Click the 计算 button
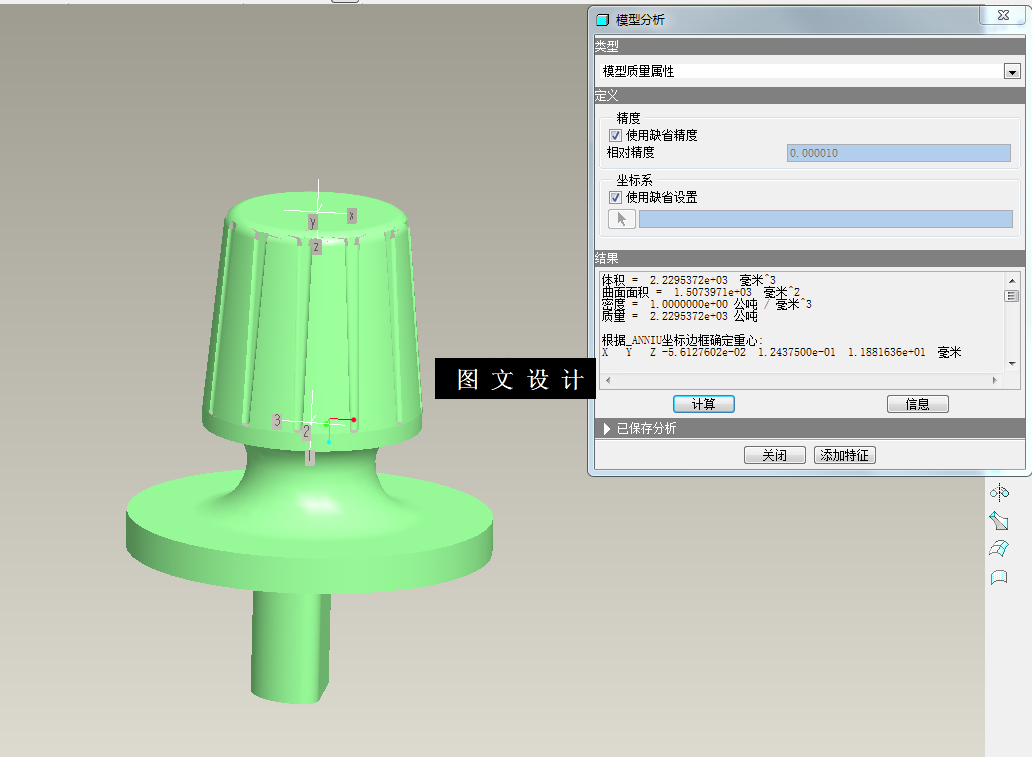The height and width of the screenshot is (757, 1032). point(704,404)
